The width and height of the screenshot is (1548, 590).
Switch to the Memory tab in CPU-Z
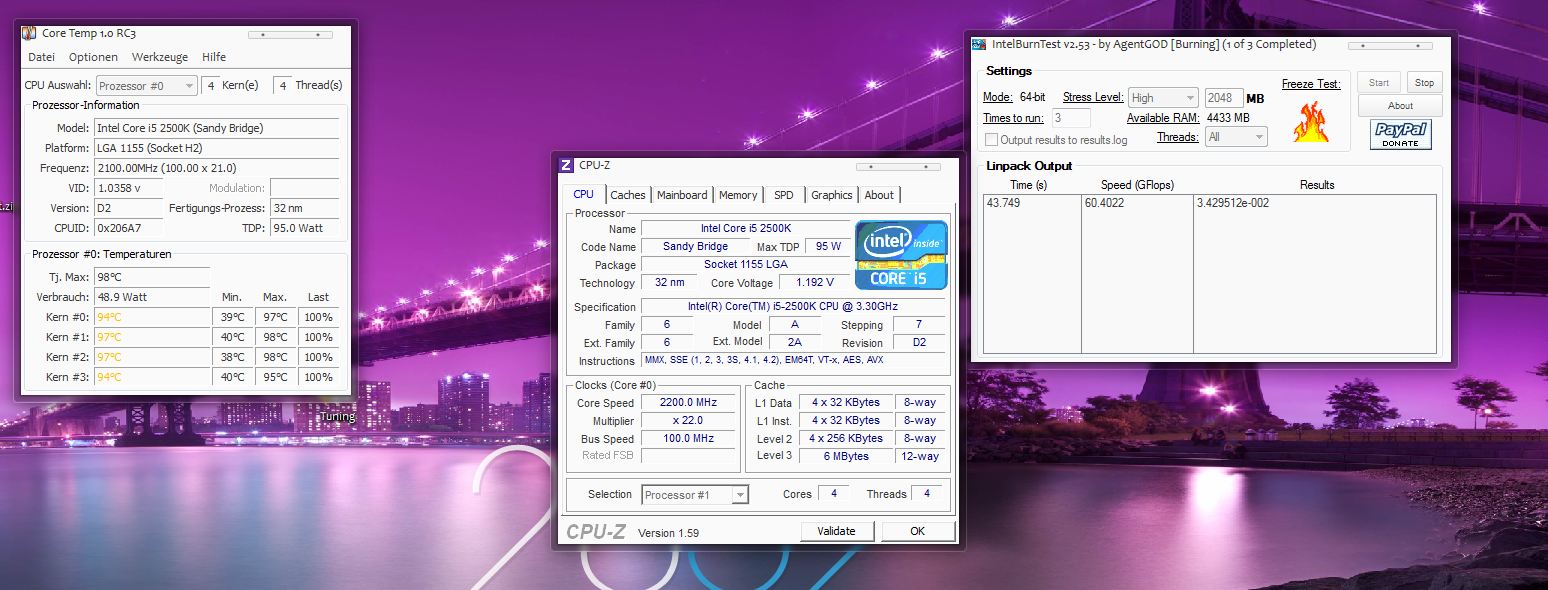(738, 195)
